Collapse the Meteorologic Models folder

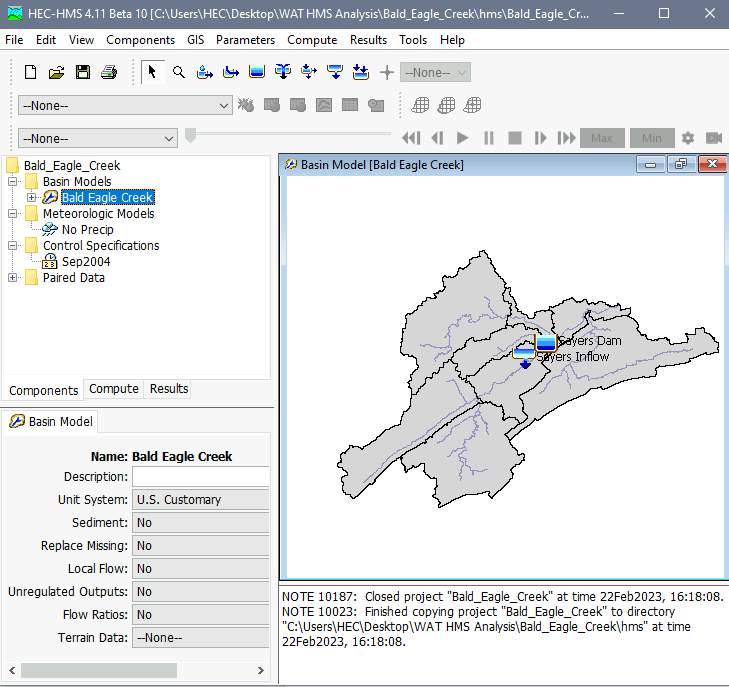[13, 213]
